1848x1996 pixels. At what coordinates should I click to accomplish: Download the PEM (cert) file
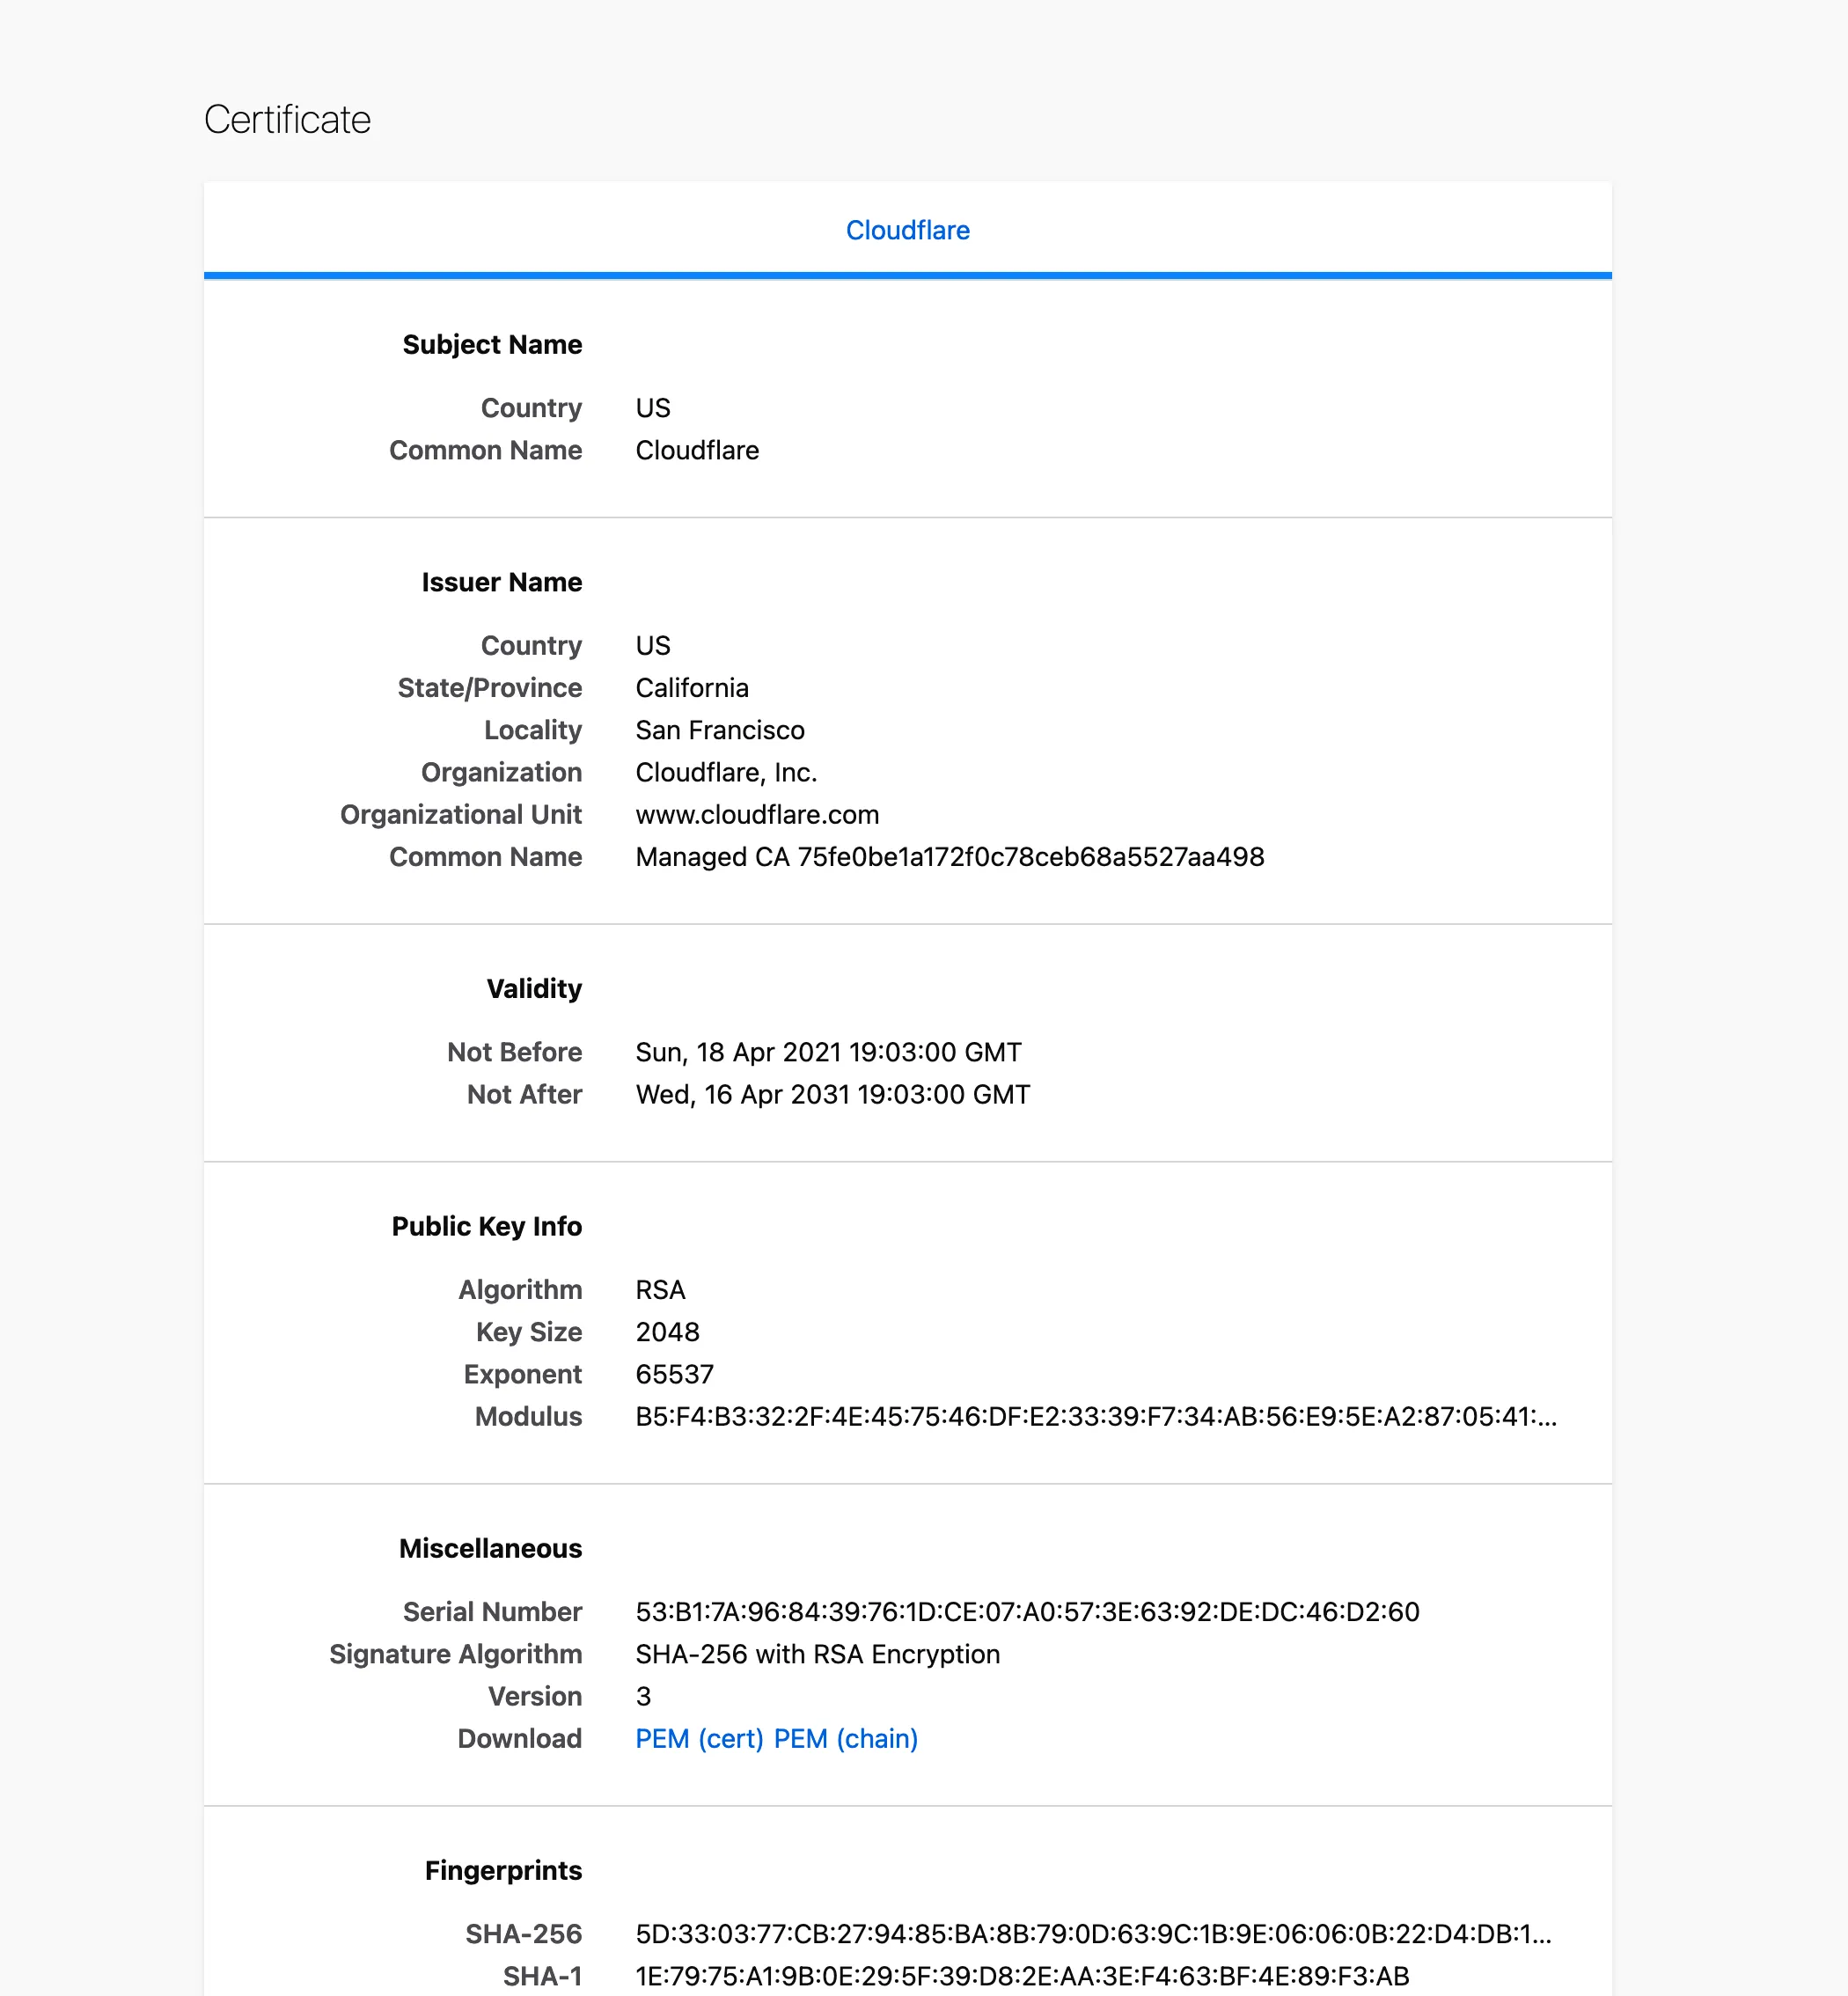699,1738
